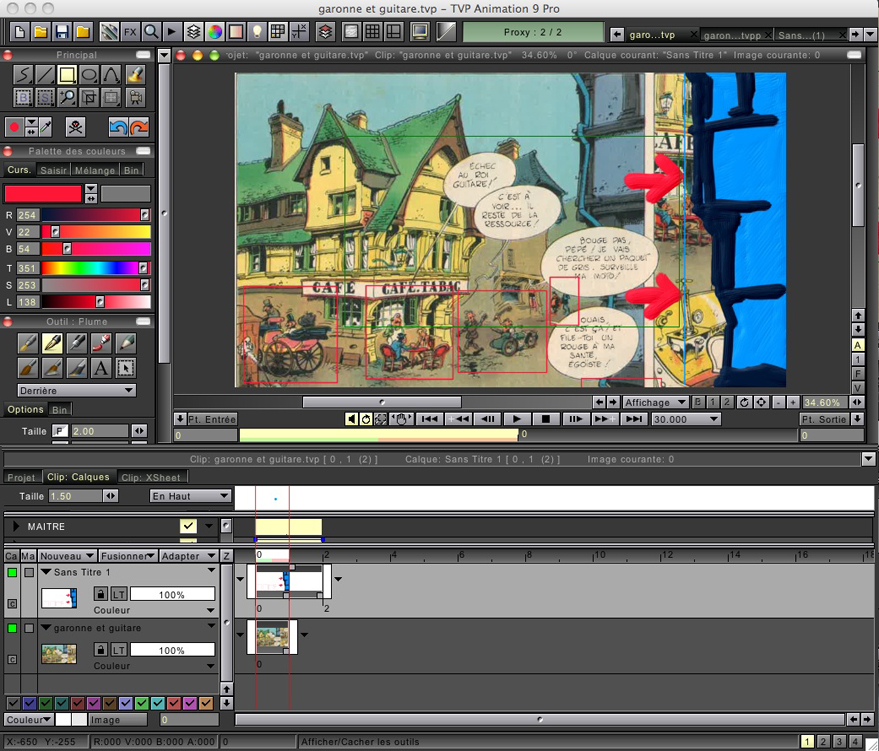879x751 pixels.
Task: Open the color wheel palette icon
Action: [215, 32]
